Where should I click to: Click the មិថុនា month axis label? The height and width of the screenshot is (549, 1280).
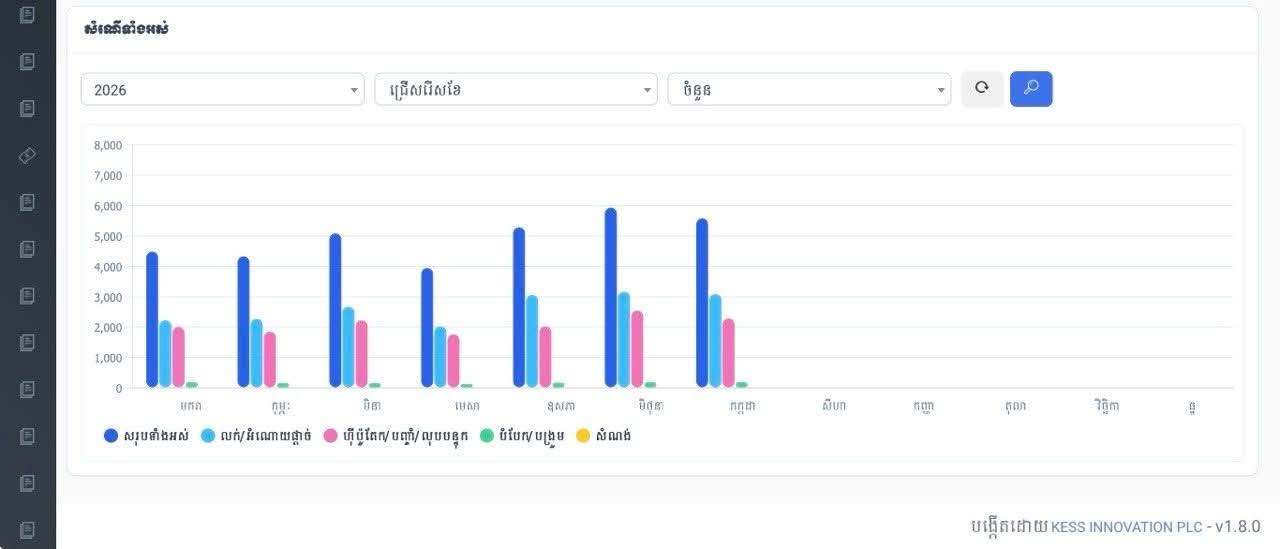tap(651, 406)
